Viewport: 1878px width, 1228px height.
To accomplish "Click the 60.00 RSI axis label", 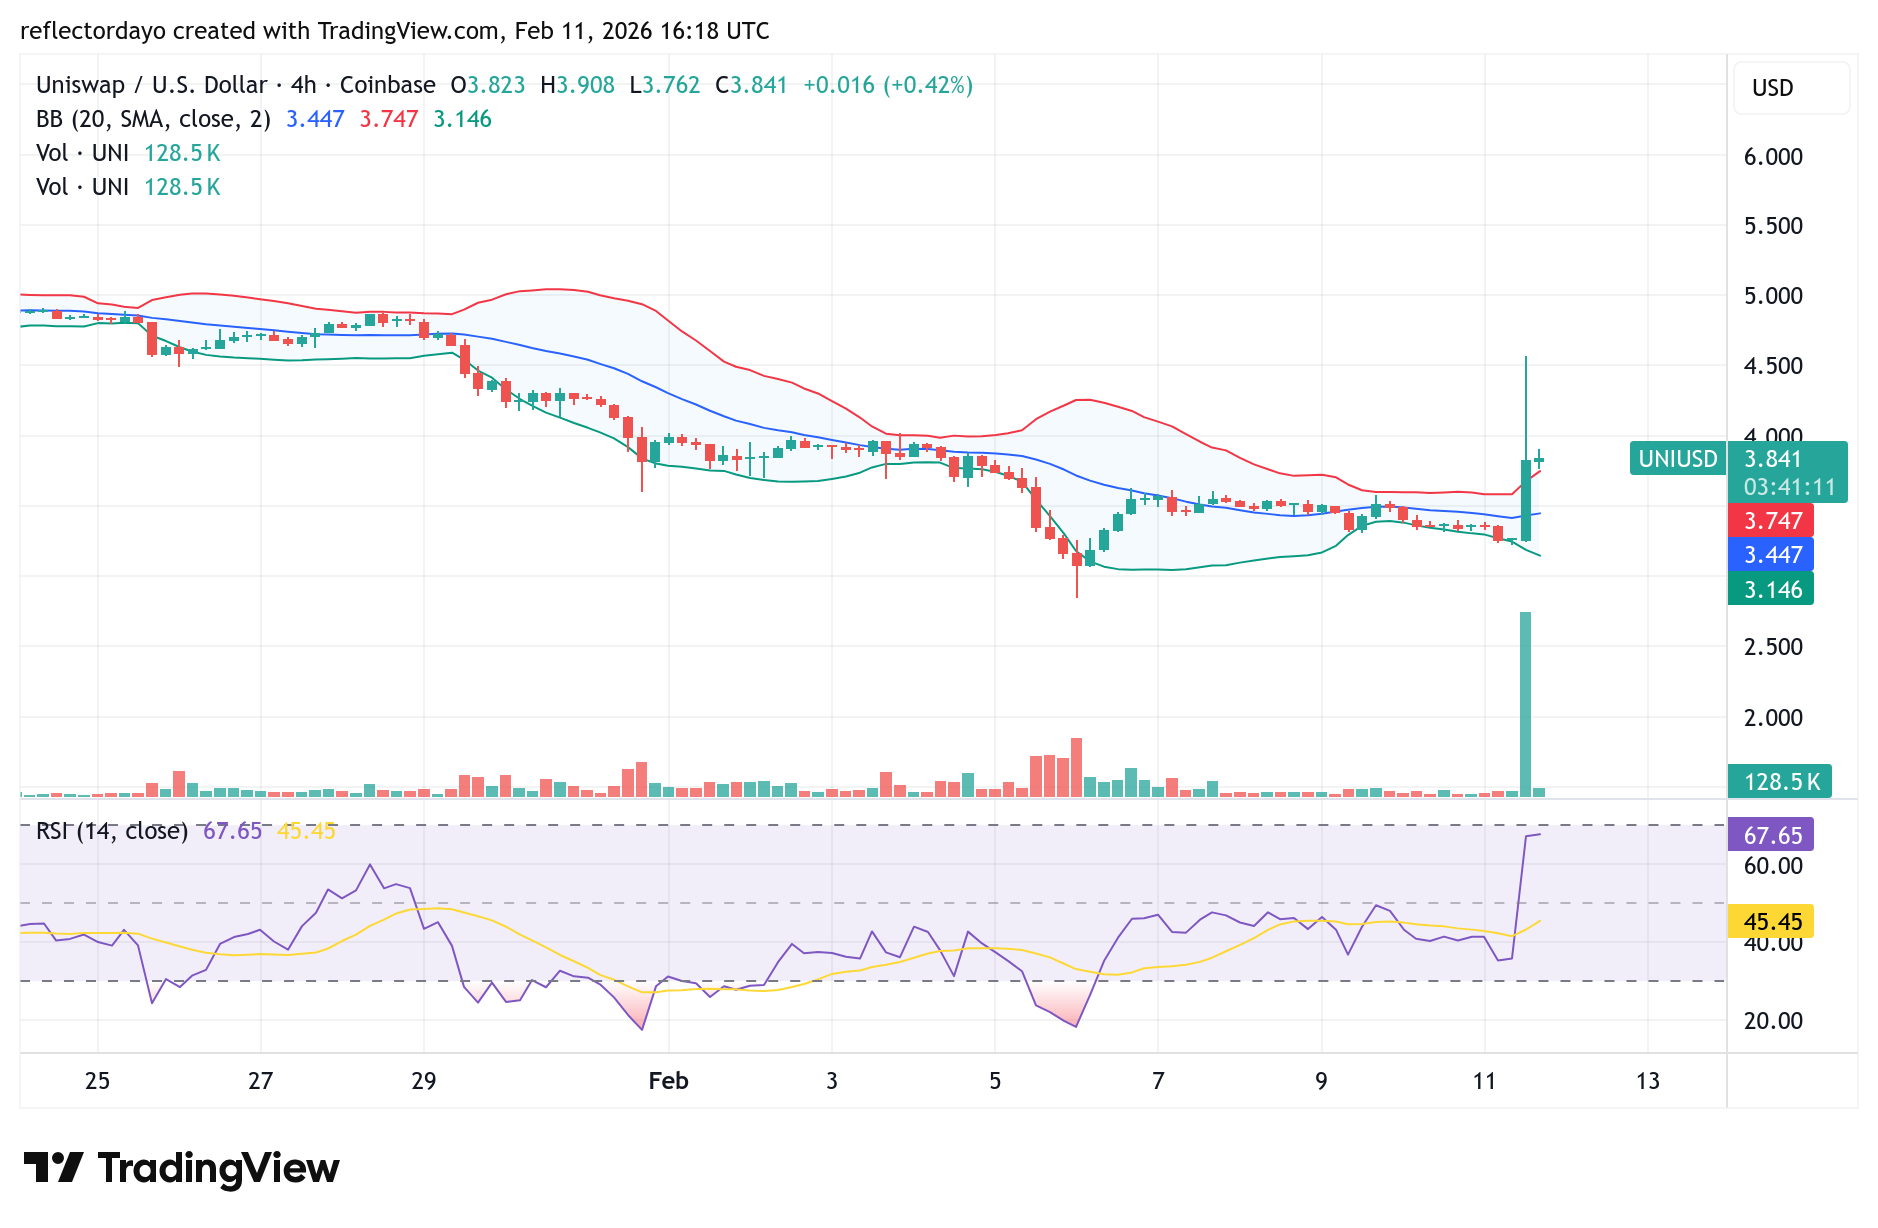I will [x=1773, y=866].
